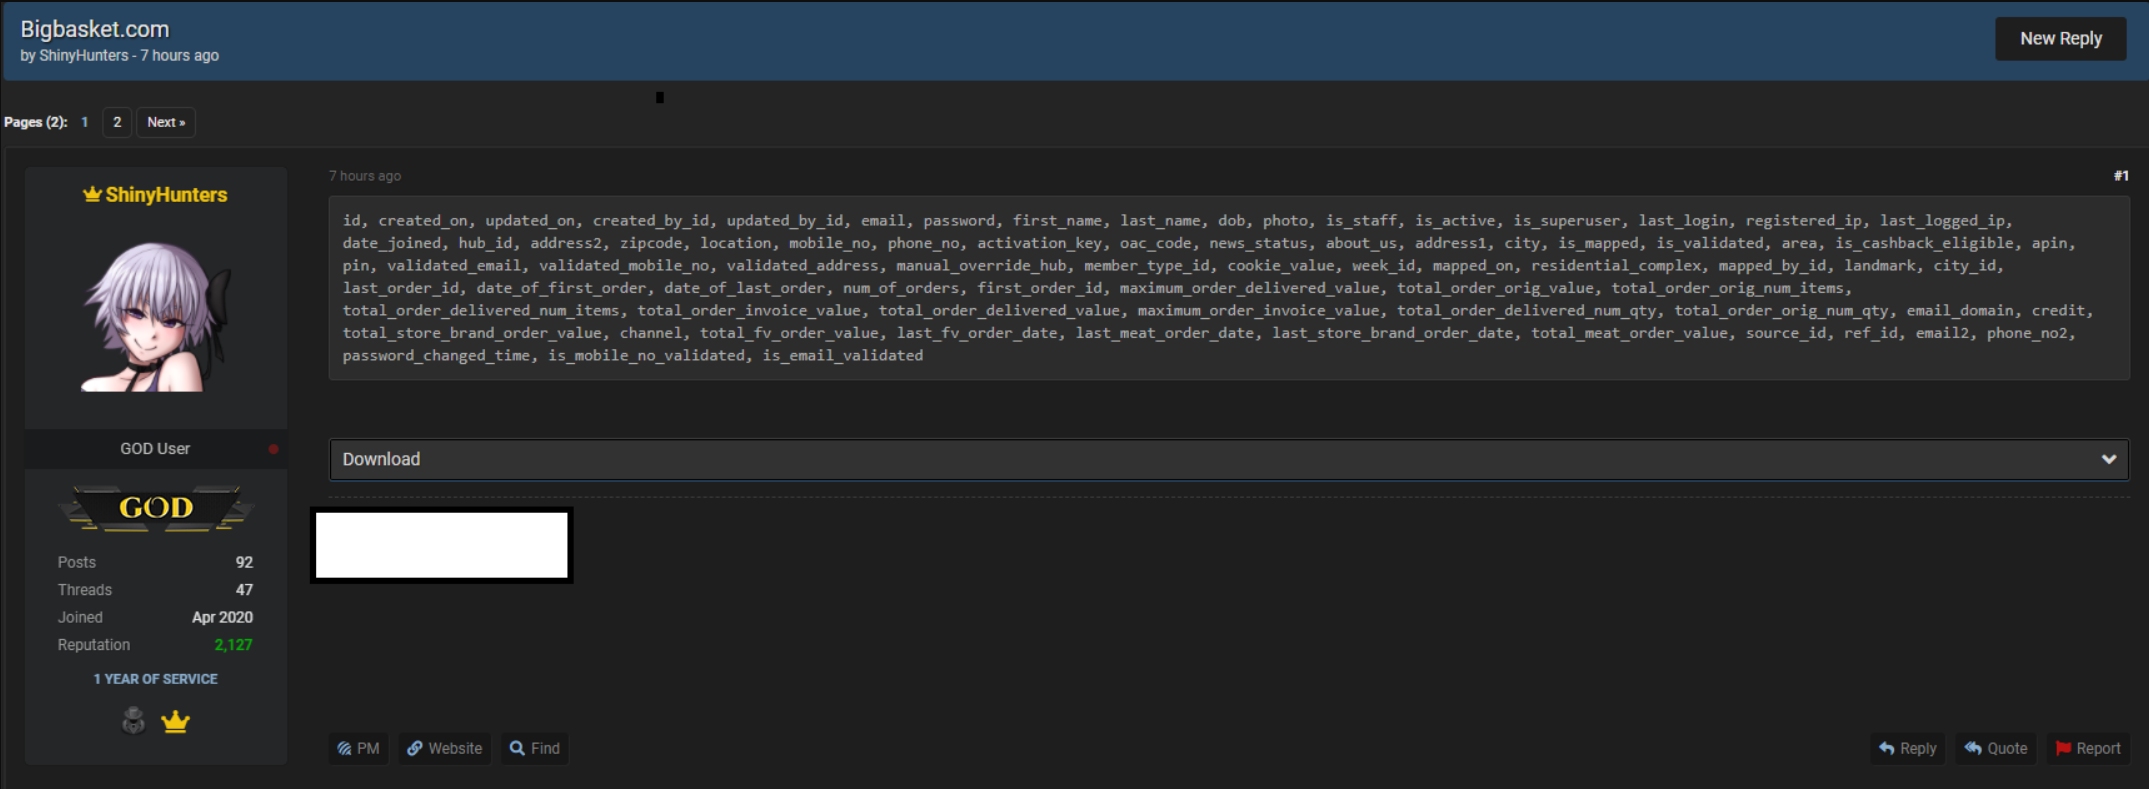Open the poster's Website link icon
Viewport: 2149px width, 789px height.
pos(444,748)
